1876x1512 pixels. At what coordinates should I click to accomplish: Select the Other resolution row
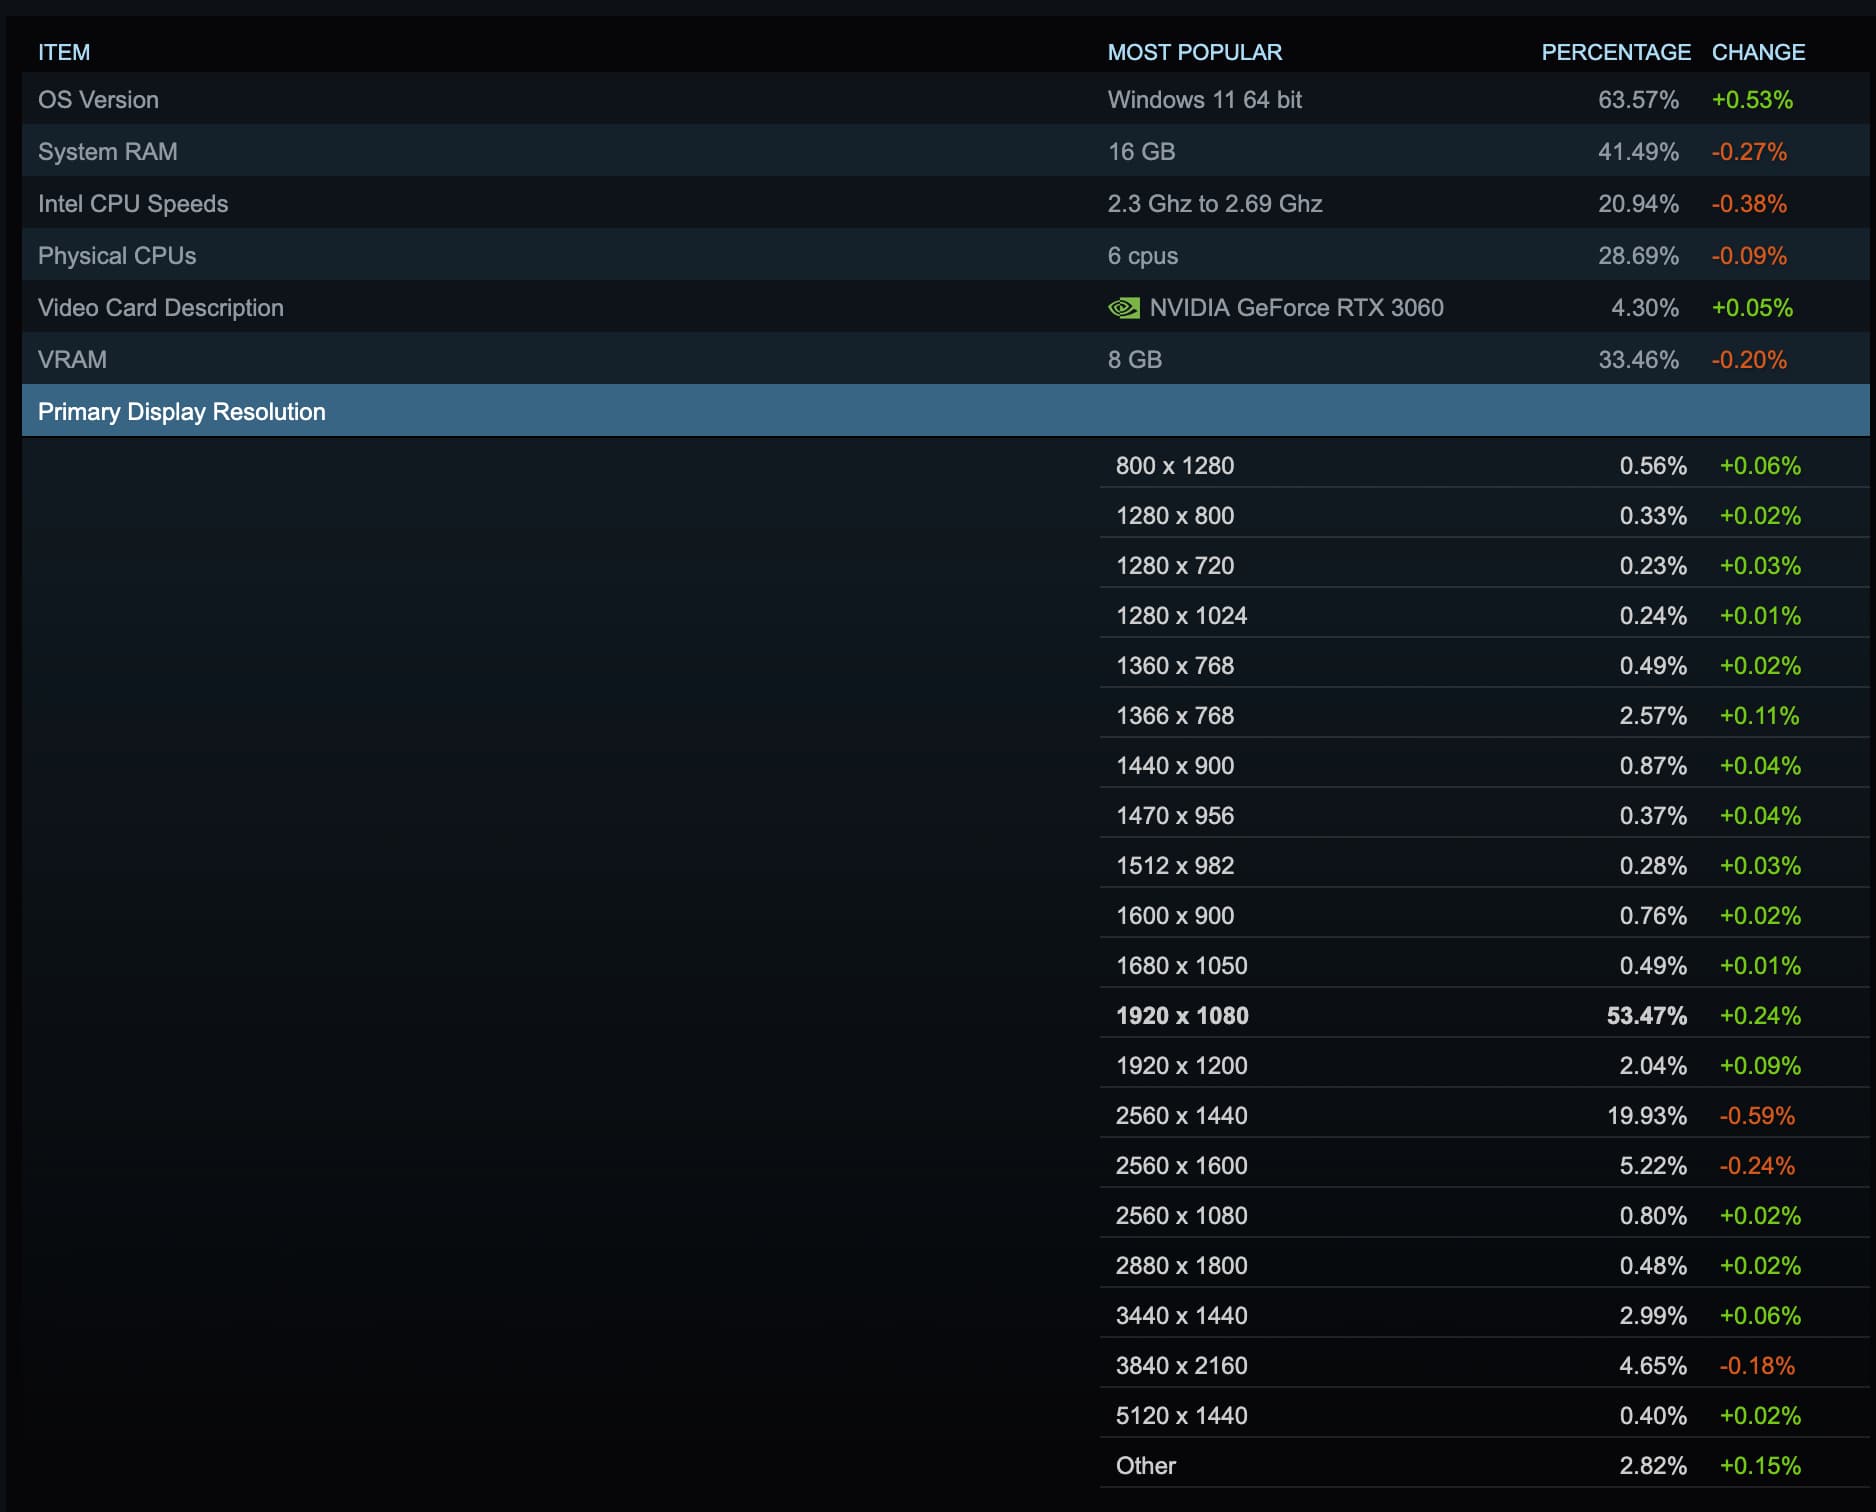pyautogui.click(x=1147, y=1465)
